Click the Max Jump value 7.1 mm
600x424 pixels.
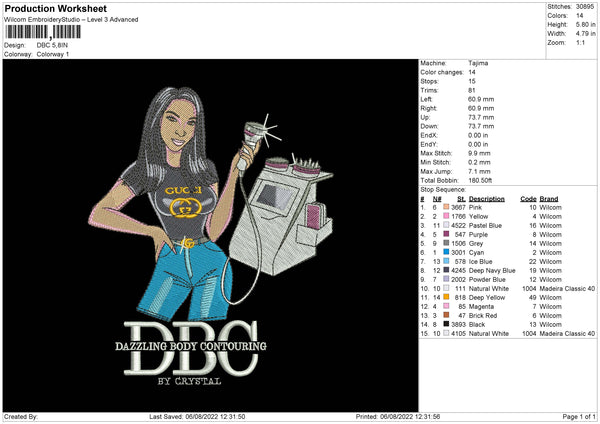coord(479,171)
